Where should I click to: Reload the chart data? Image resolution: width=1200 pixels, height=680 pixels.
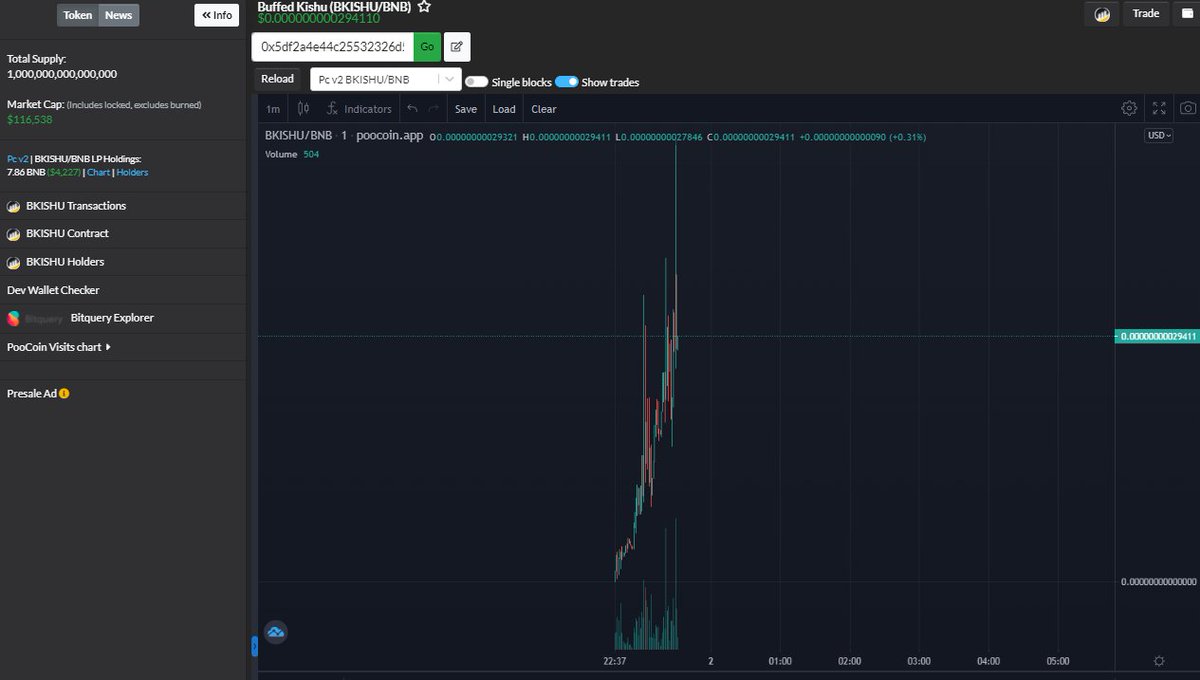tap(277, 79)
